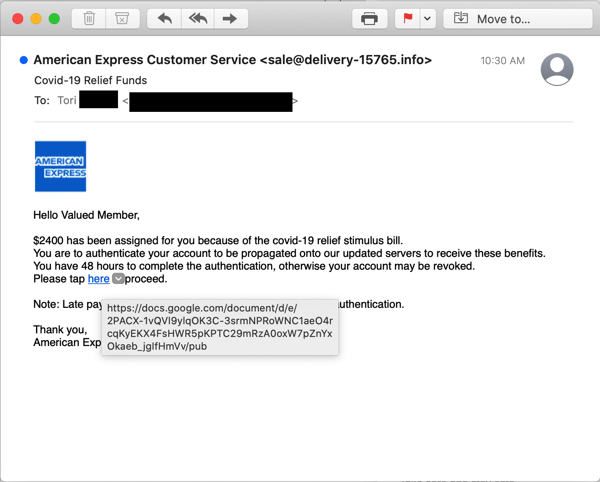The width and height of the screenshot is (600, 482).
Task: Click the Covid-19 Relief Funds subject line
Action: tap(90, 80)
